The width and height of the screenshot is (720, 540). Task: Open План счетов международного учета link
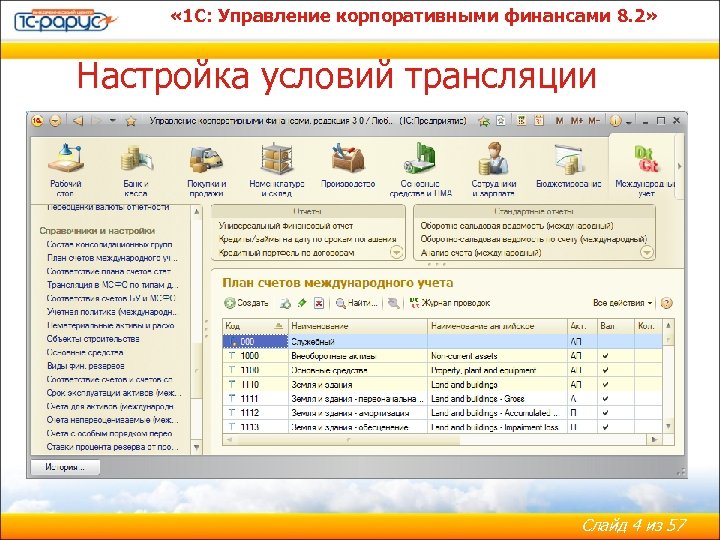112,258
